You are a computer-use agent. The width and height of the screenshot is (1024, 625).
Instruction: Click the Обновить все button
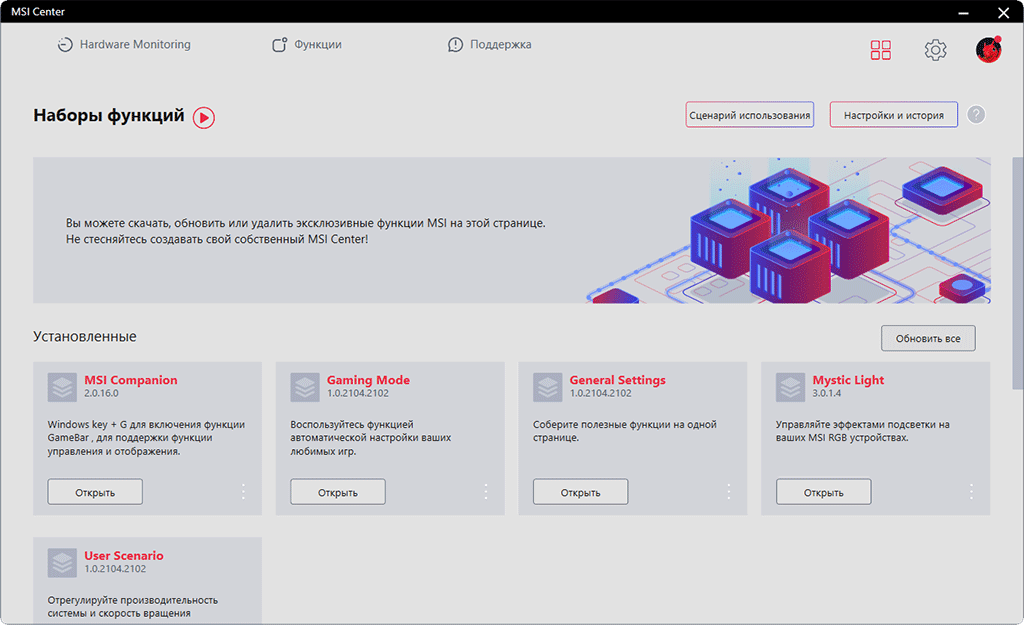928,338
